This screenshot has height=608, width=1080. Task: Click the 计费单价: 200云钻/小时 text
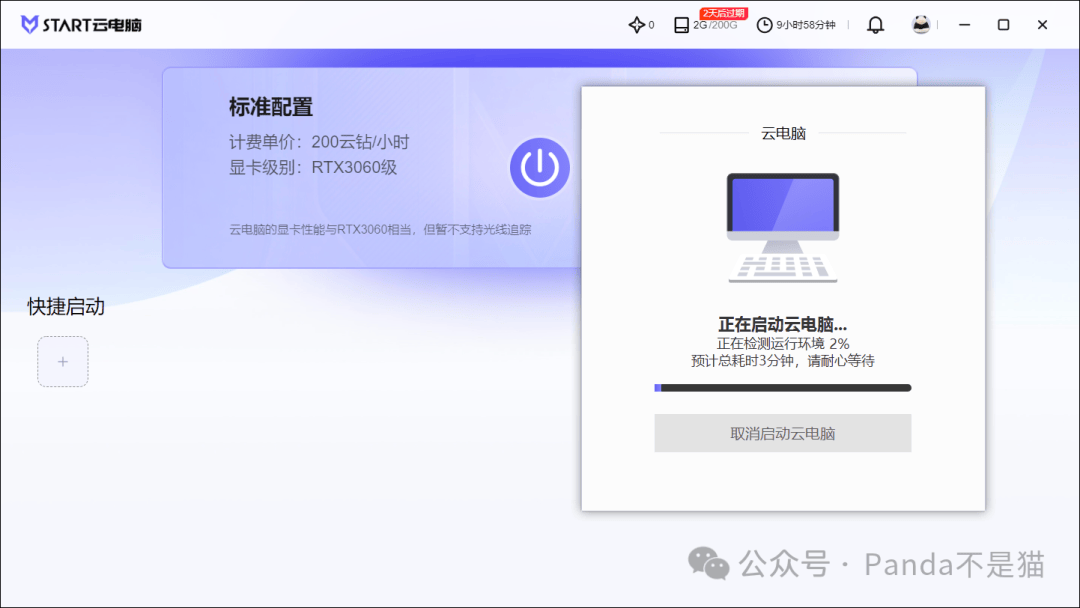pos(319,142)
